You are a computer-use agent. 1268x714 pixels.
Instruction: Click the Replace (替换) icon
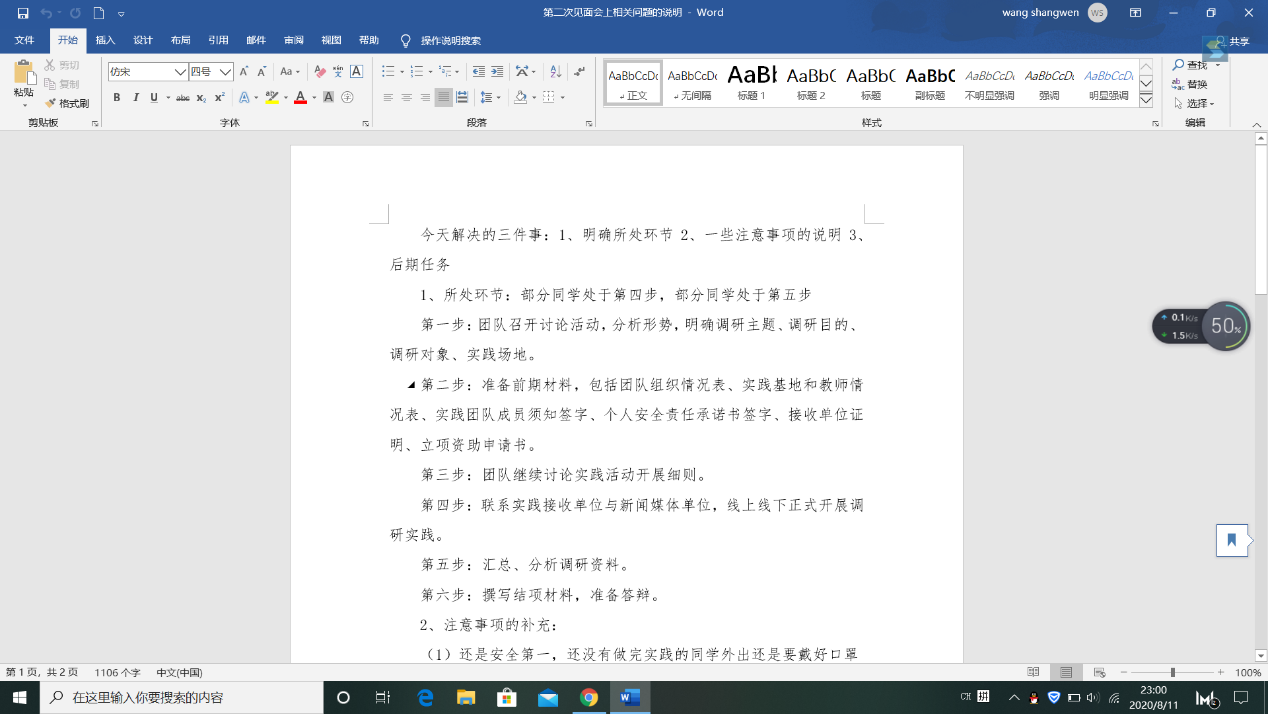coord(1190,84)
